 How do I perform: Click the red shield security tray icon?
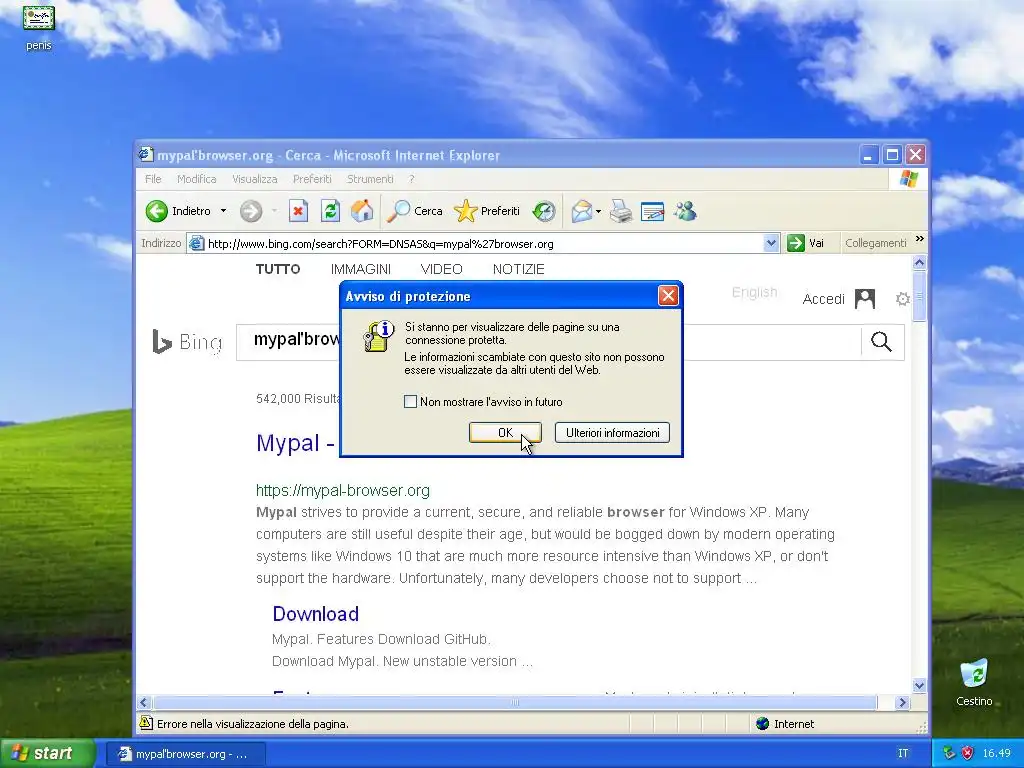pos(967,754)
